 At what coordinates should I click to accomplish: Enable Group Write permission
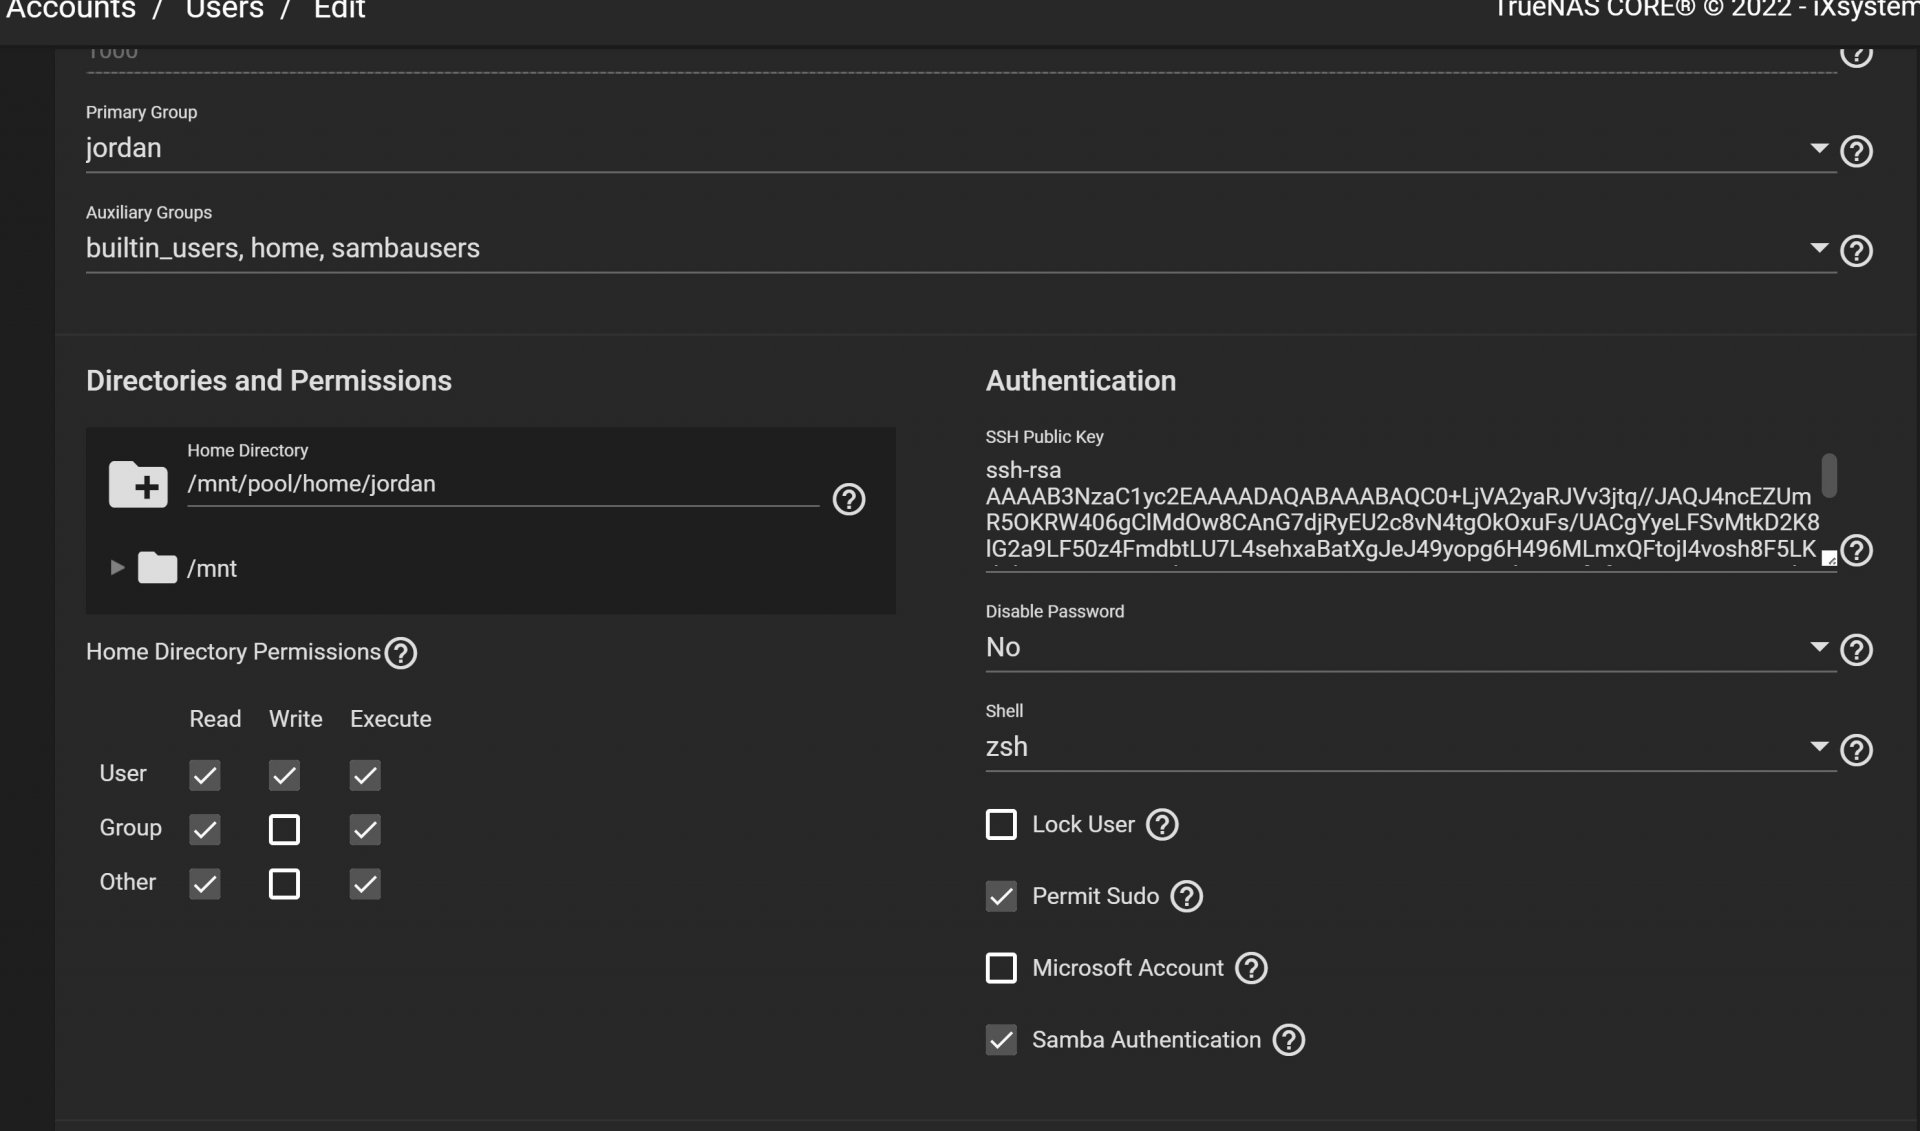coord(284,829)
